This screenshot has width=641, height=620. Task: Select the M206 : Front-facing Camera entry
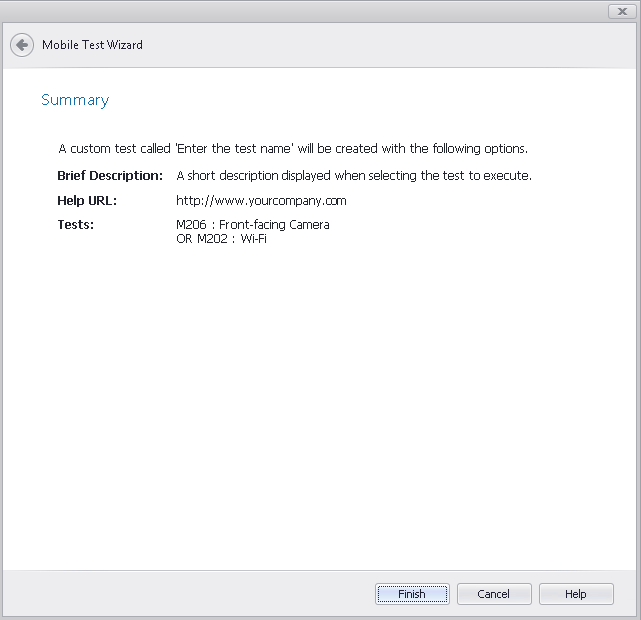(252, 225)
